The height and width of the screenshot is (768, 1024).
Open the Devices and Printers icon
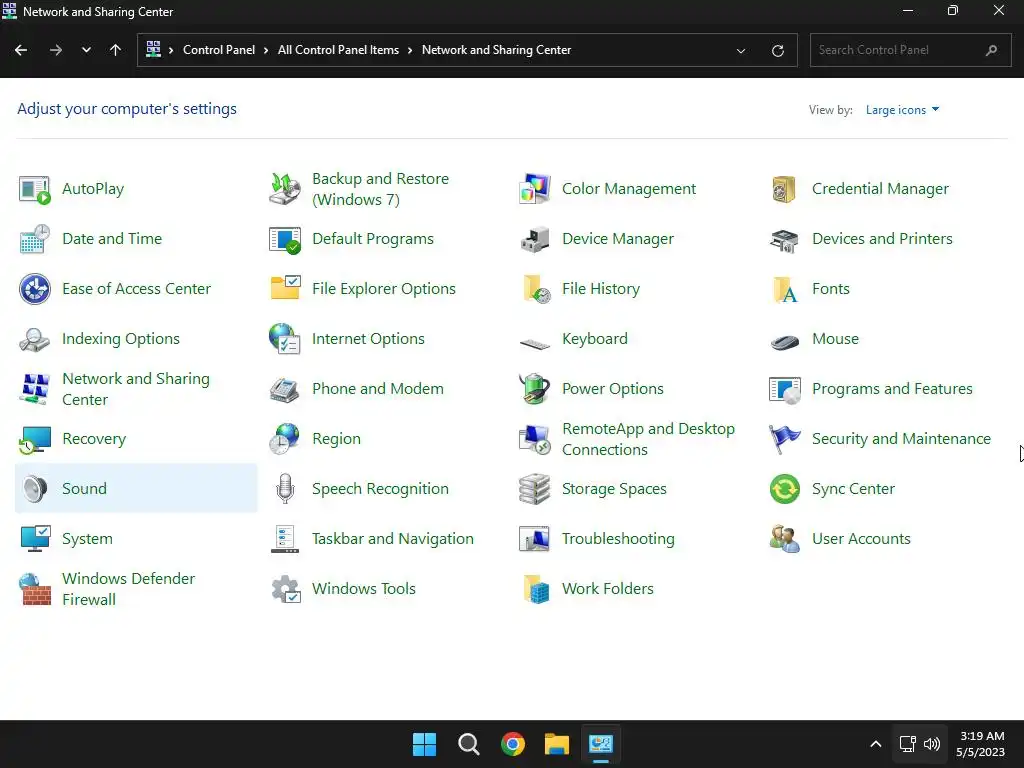[784, 239]
